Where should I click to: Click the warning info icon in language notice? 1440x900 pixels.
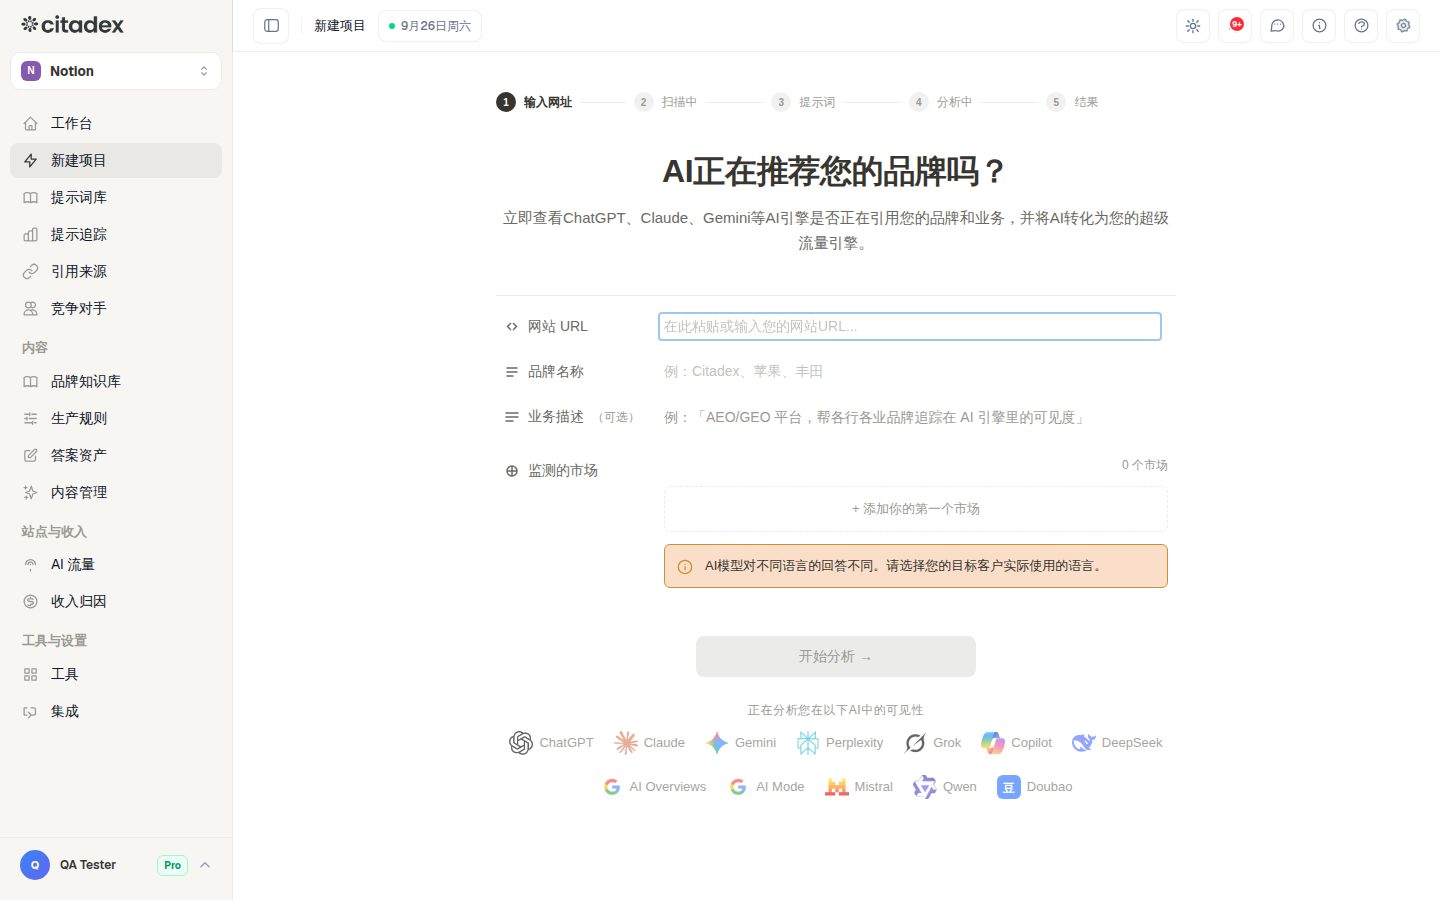(x=685, y=567)
